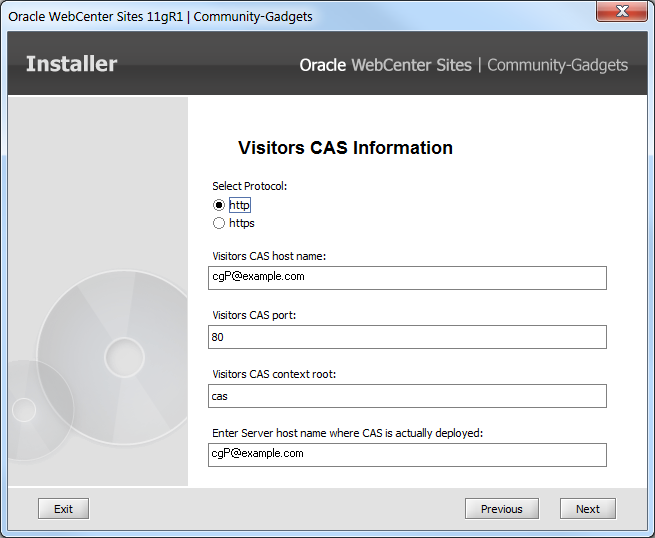Click the CAS deployed server host name field
Image resolution: width=655 pixels, height=538 pixels.
click(407, 455)
